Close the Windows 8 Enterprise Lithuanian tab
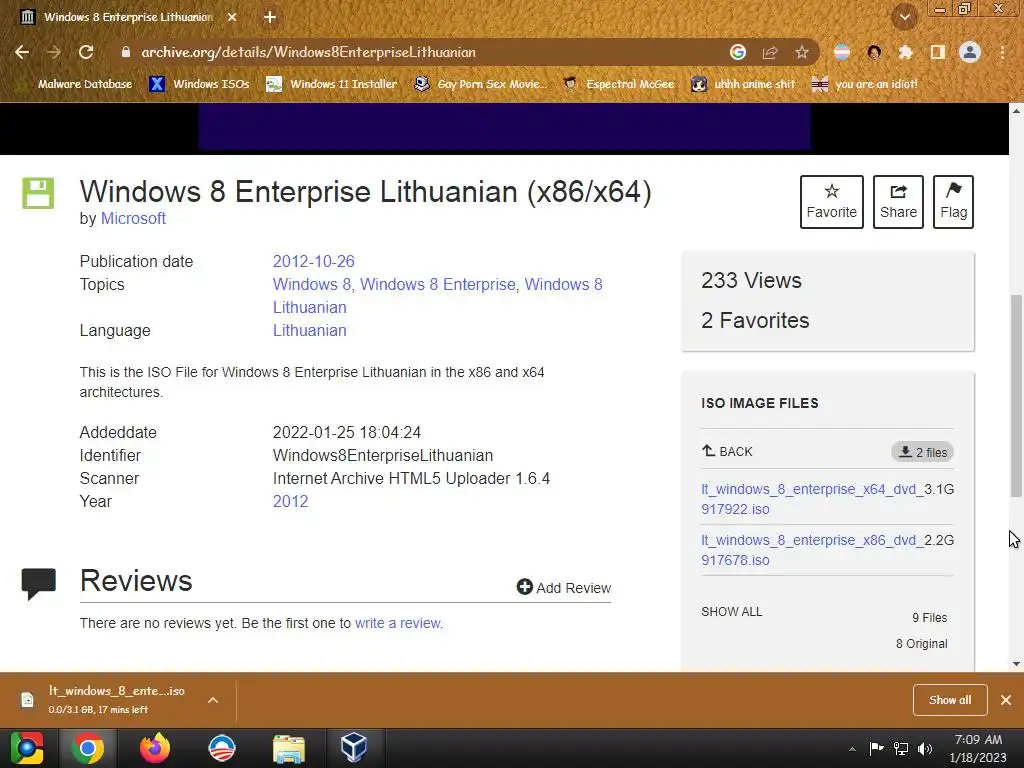The image size is (1024, 768). (232, 18)
